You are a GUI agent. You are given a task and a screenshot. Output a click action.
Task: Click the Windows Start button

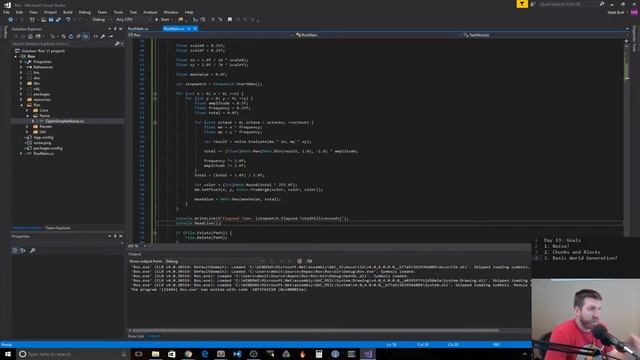(8, 354)
